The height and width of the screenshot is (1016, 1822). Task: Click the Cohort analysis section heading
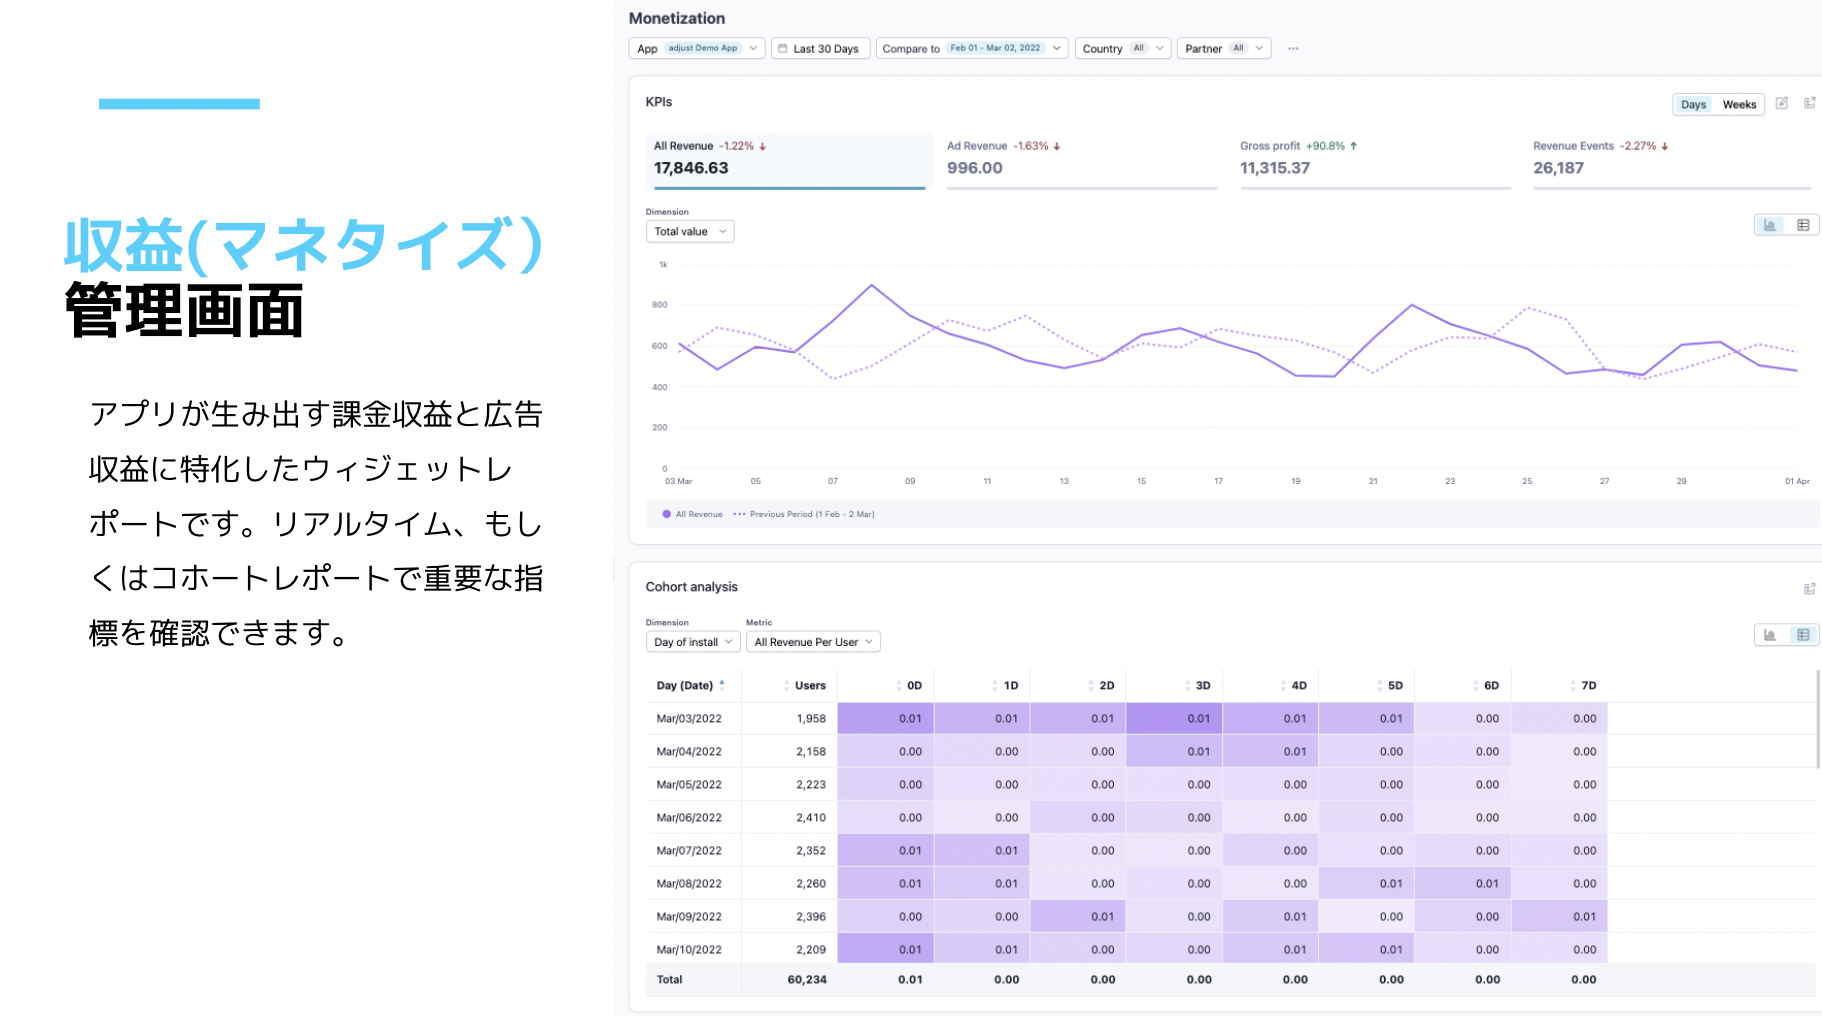[691, 587]
